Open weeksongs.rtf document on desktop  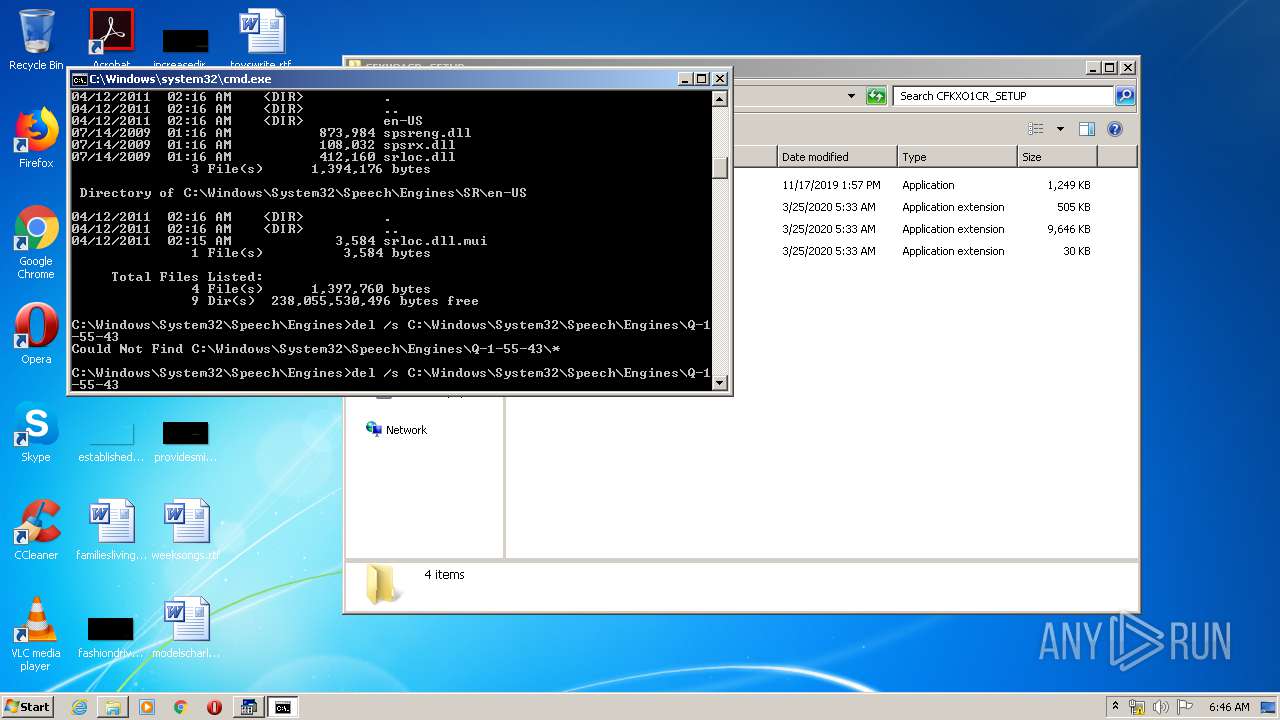186,530
